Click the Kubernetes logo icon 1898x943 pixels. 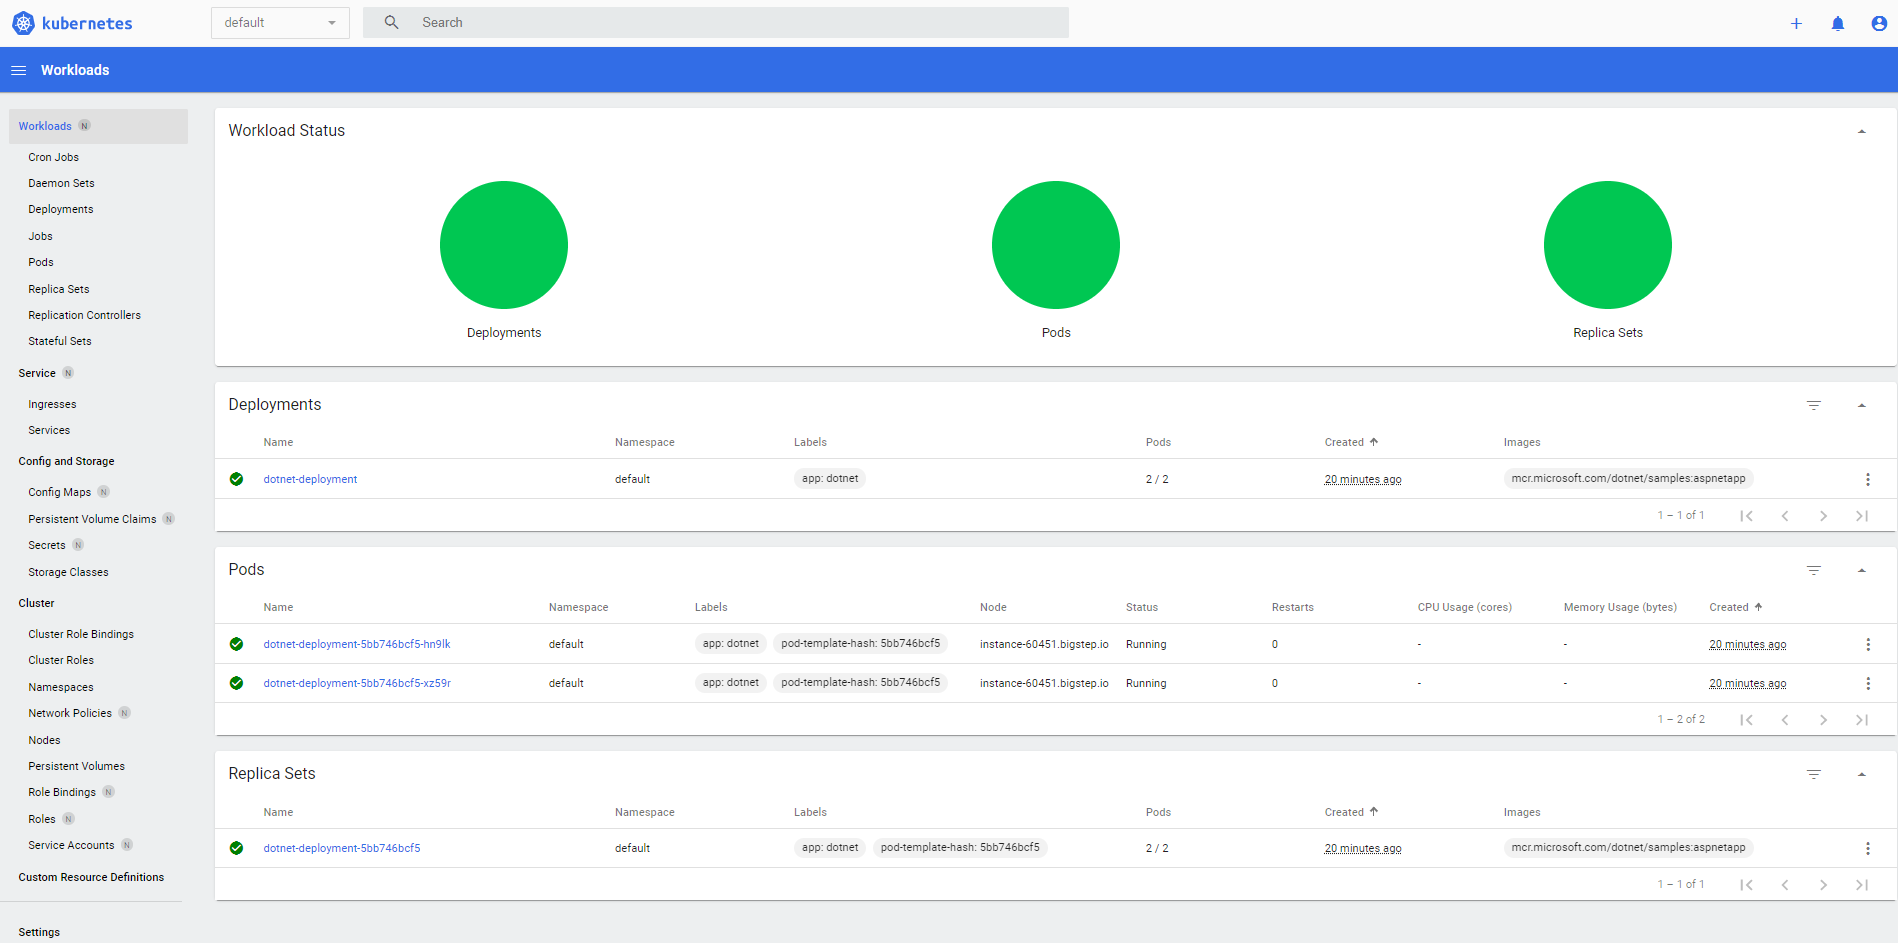pos(23,23)
